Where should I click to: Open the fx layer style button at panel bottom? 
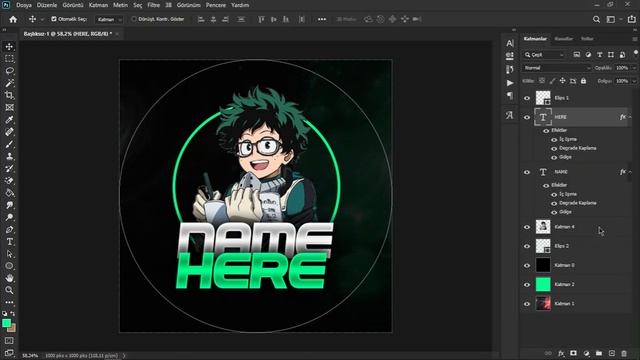coord(561,353)
